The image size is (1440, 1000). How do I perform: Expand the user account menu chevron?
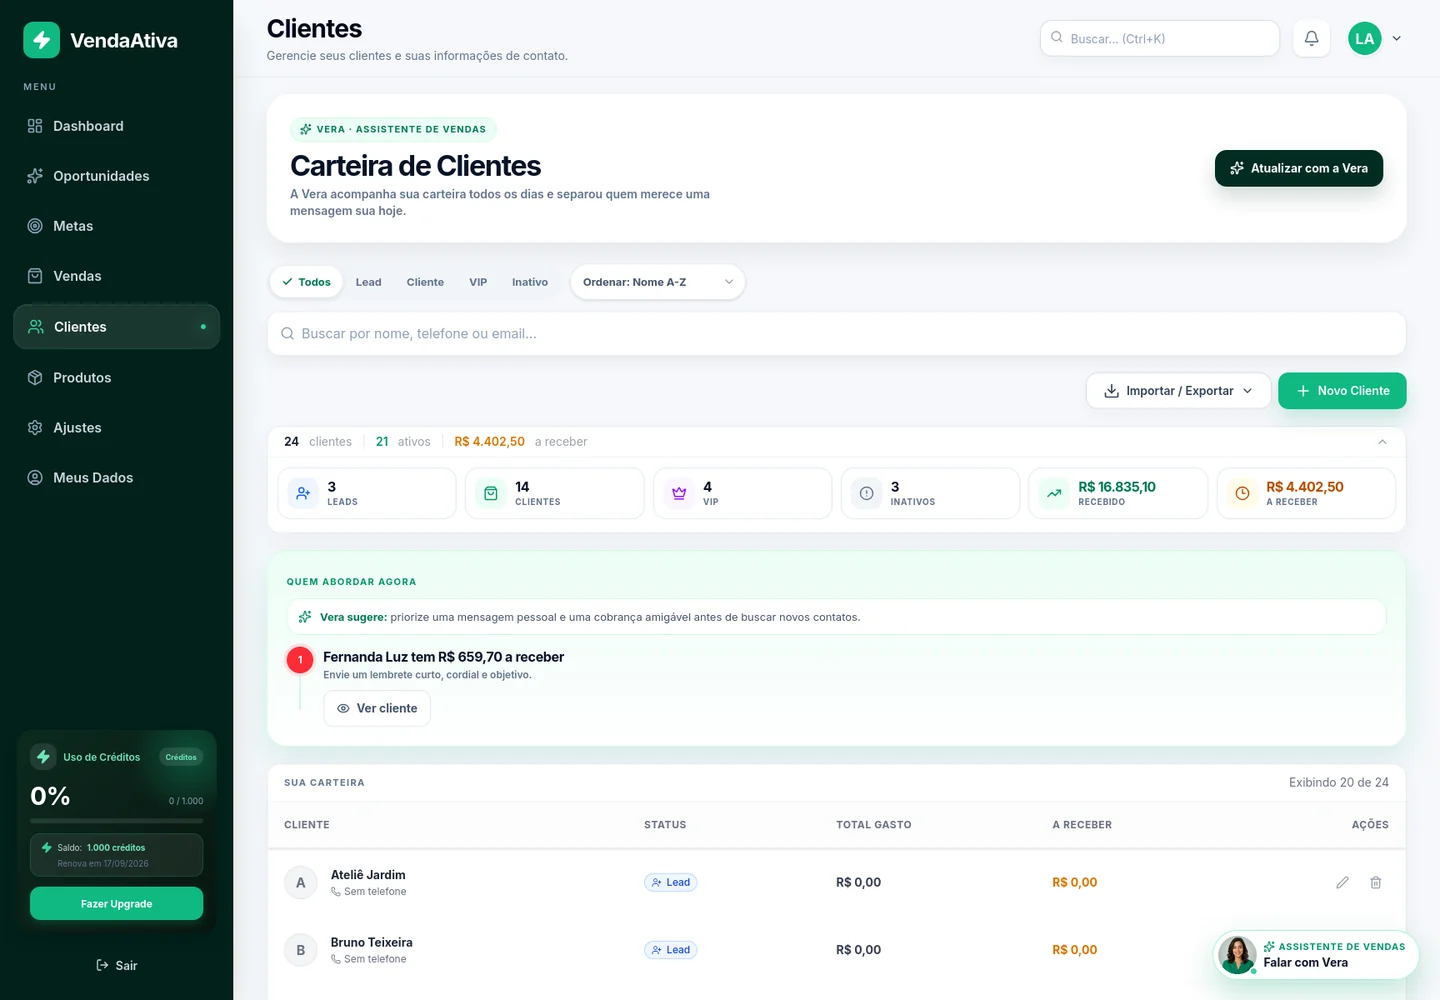tap(1397, 38)
